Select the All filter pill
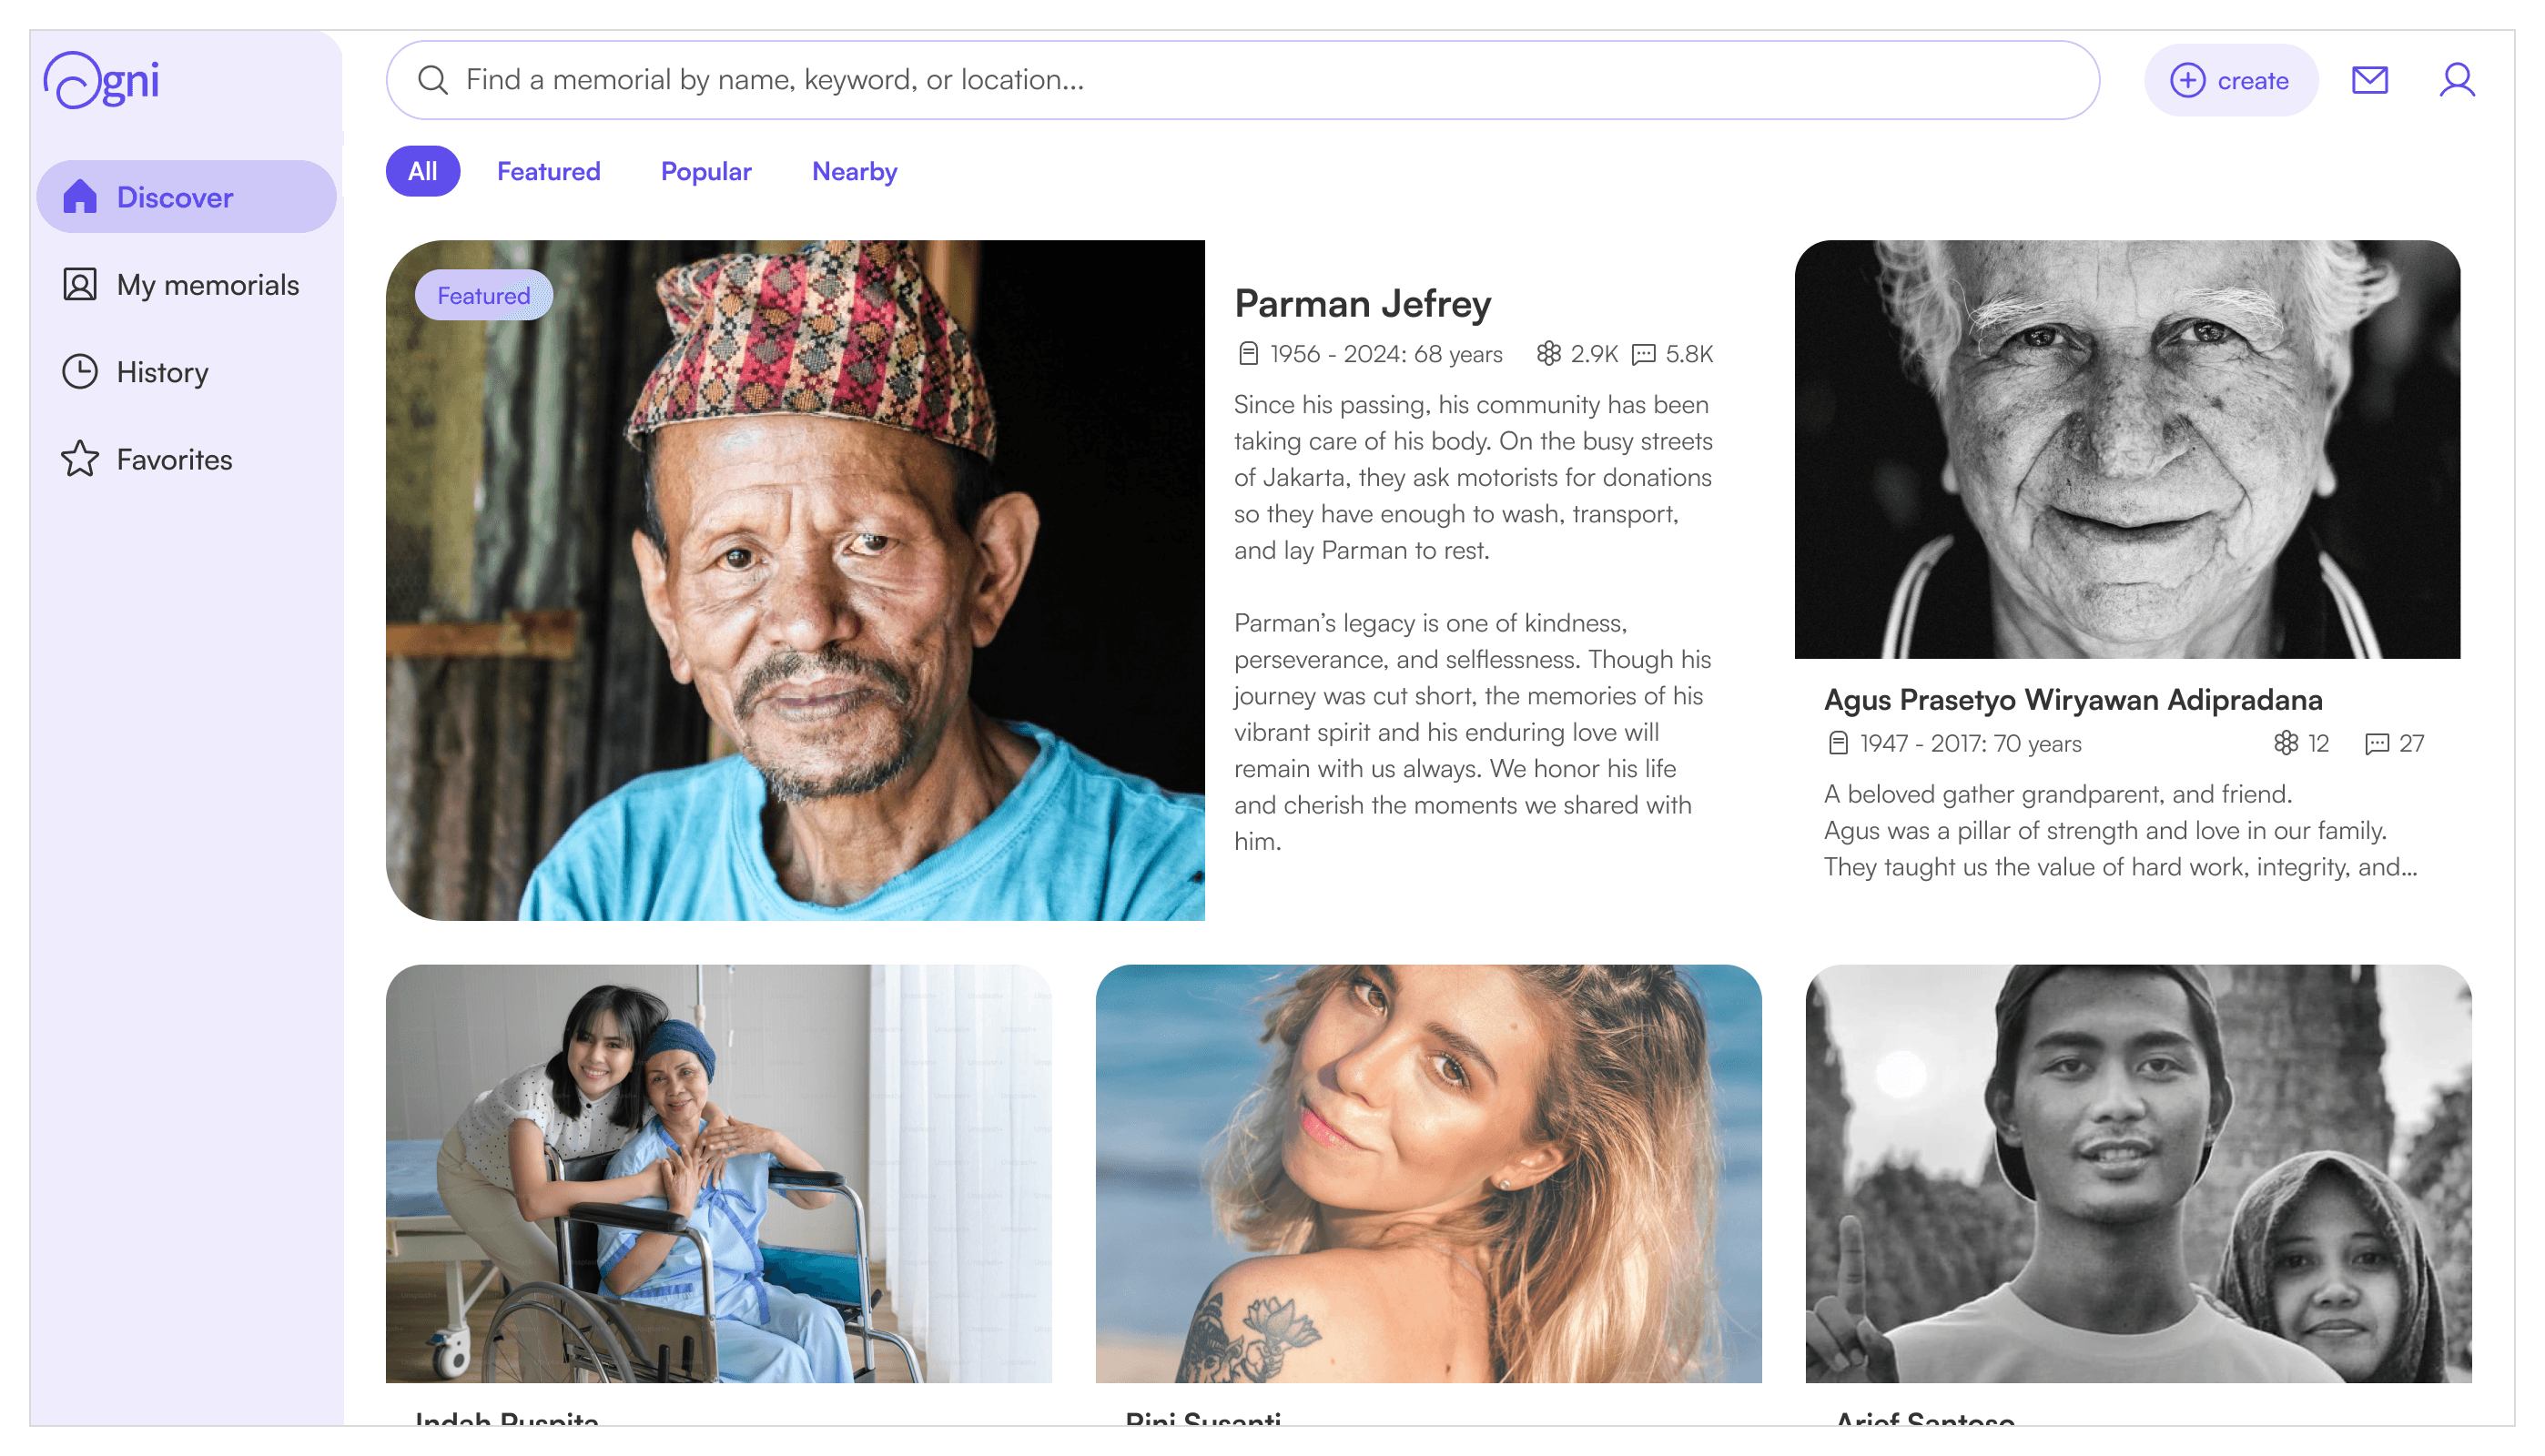Image resolution: width=2545 pixels, height=1456 pixels. tap(422, 171)
